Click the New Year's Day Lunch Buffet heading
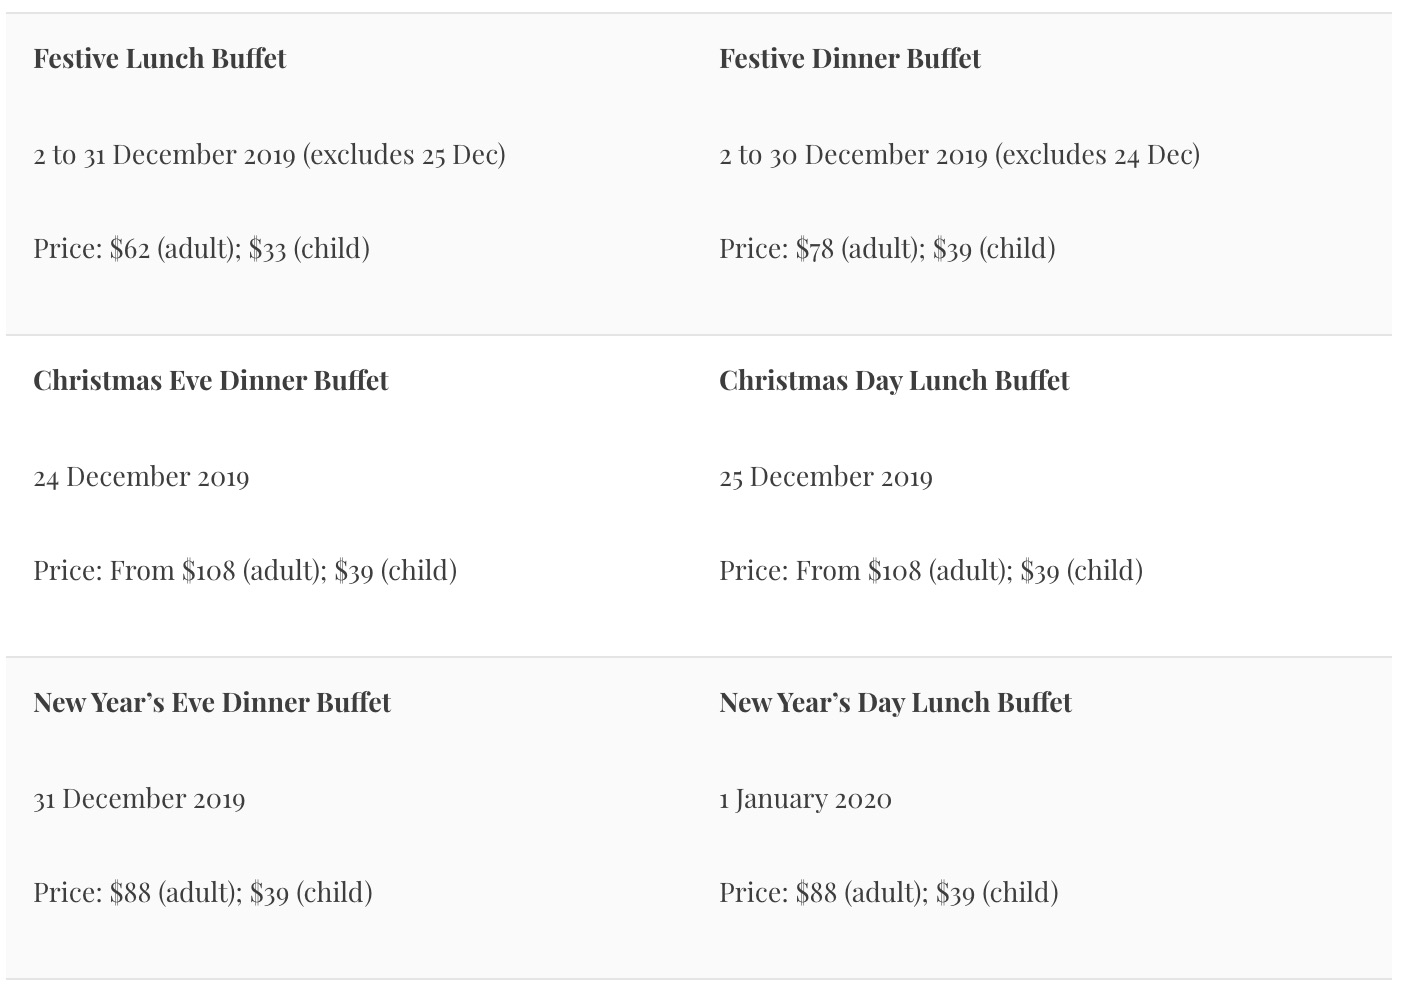The image size is (1406, 994). coord(894,702)
